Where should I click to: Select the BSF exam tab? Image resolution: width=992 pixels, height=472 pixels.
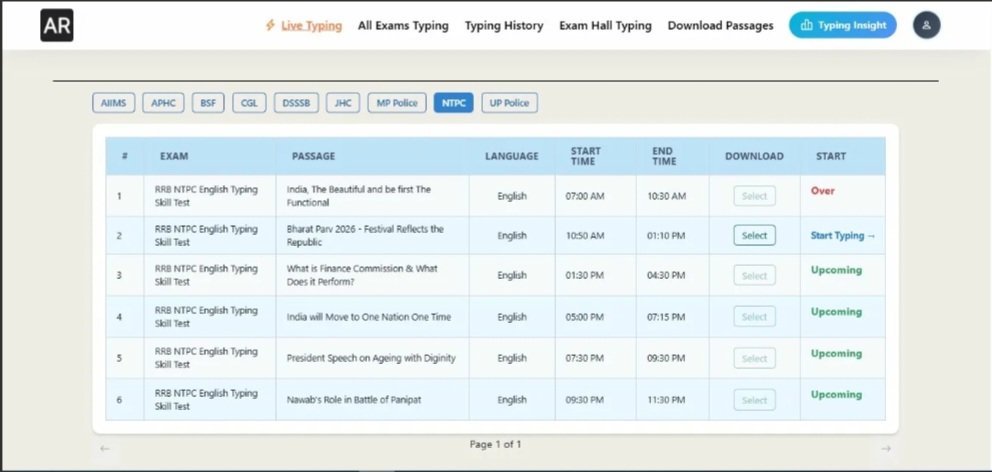click(x=208, y=103)
